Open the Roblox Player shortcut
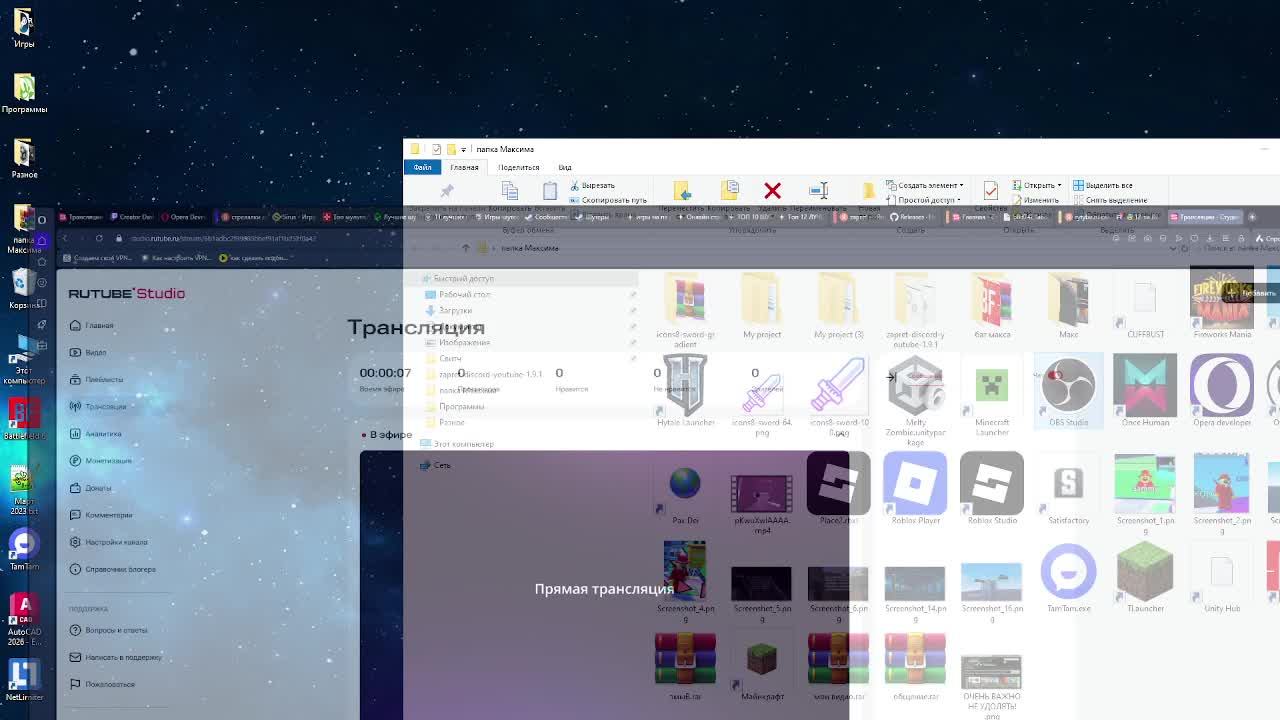1280x720 pixels. point(915,487)
